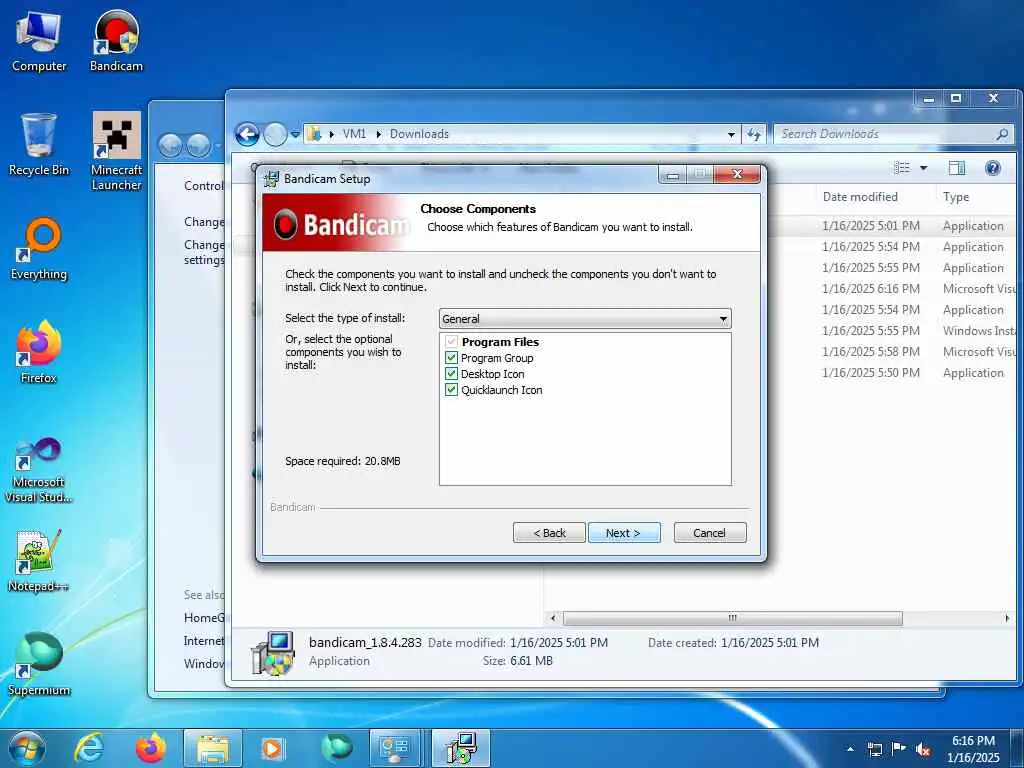Uncheck the Program Group component

(451, 358)
